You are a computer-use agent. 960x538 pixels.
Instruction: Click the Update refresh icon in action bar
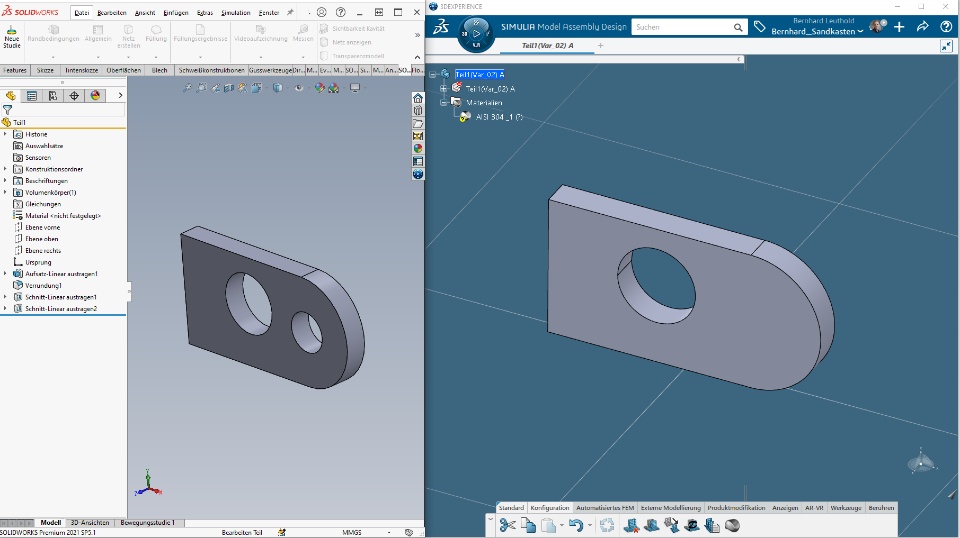click(x=607, y=525)
